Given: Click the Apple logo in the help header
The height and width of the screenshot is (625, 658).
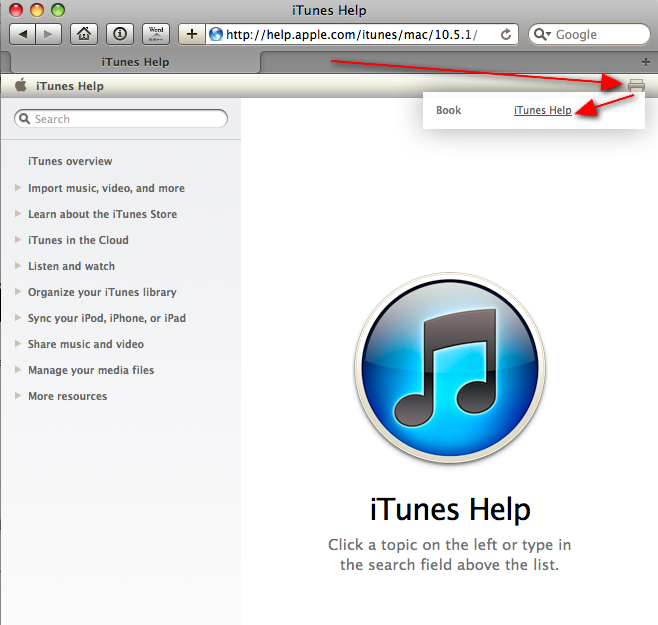Looking at the screenshot, I should click(21, 85).
